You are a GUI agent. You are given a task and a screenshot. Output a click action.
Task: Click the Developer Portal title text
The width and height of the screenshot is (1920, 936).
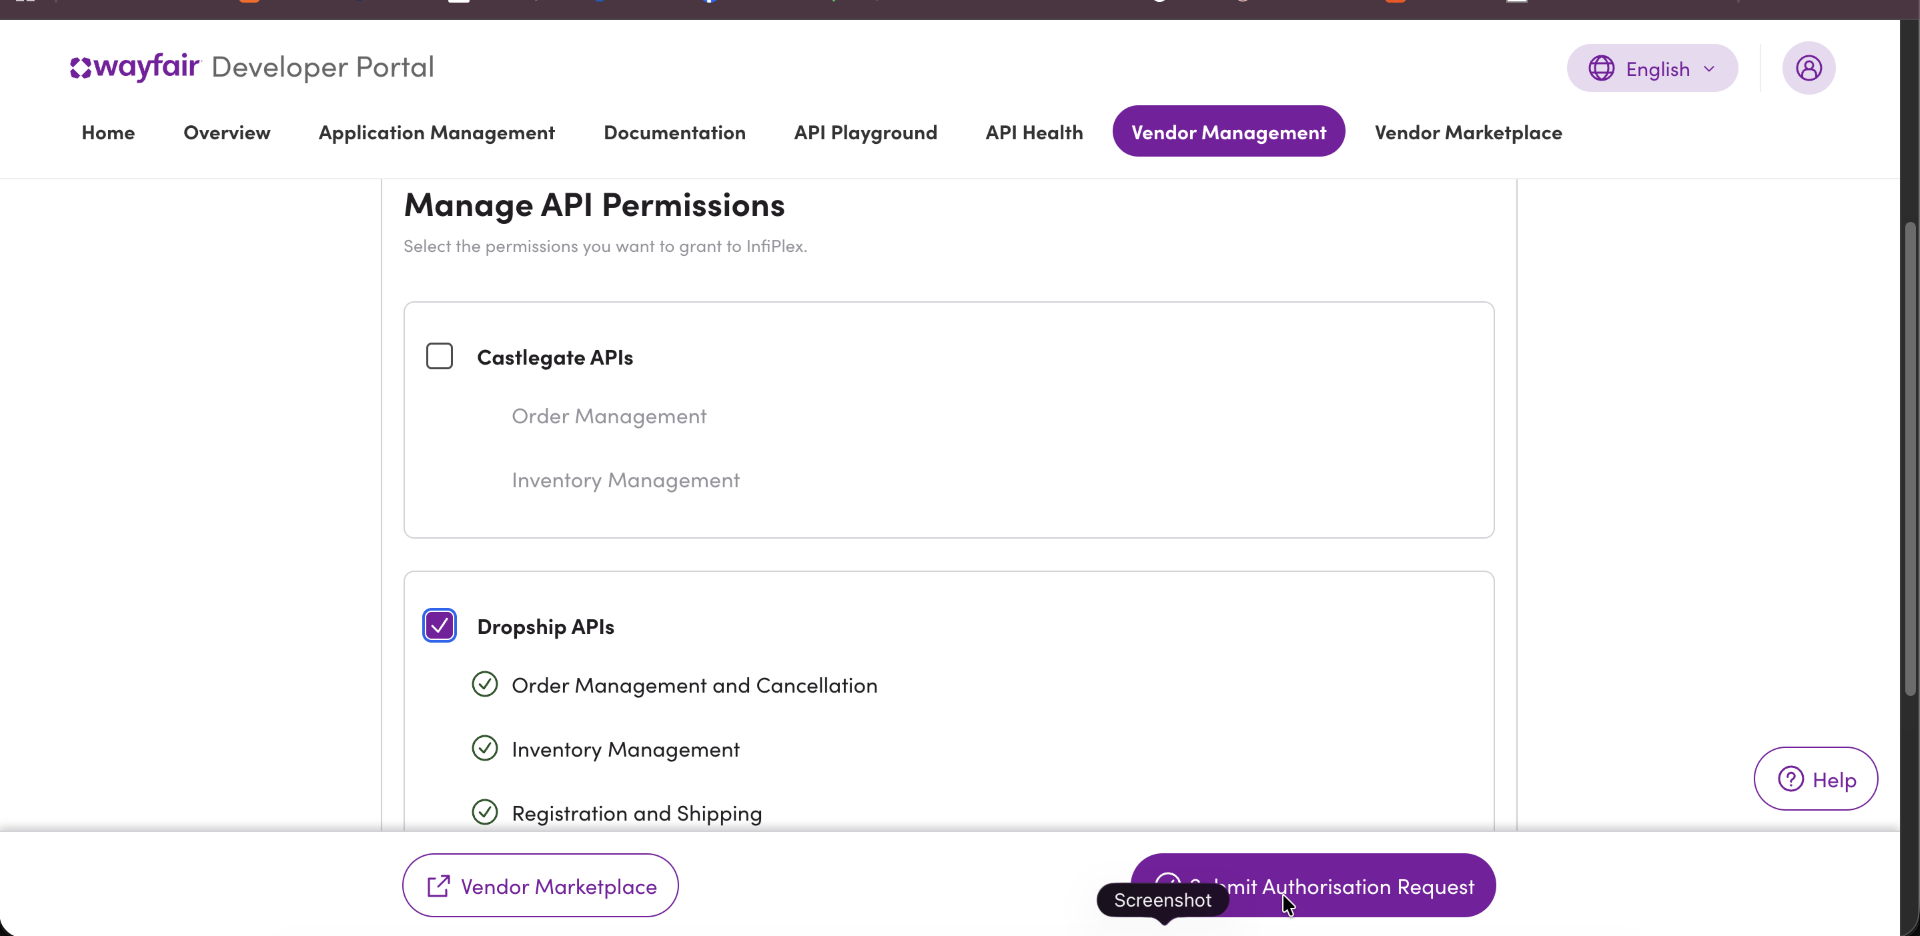tap(323, 67)
